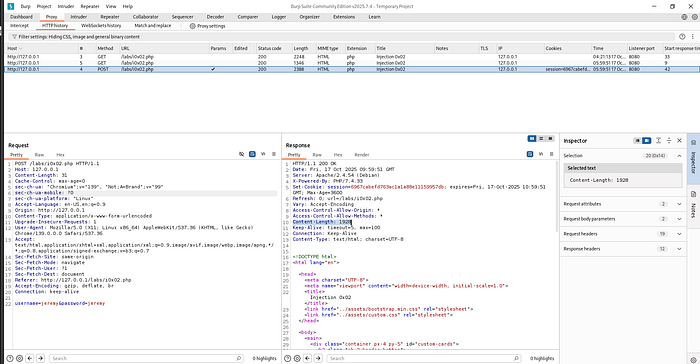Click the globe icon in the top right

pyautogui.click(x=684, y=17)
